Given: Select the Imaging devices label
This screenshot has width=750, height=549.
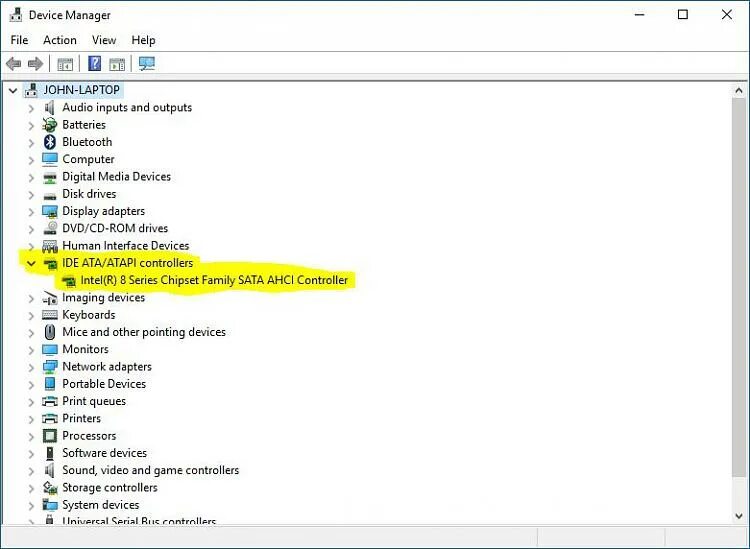Looking at the screenshot, I should (x=103, y=297).
